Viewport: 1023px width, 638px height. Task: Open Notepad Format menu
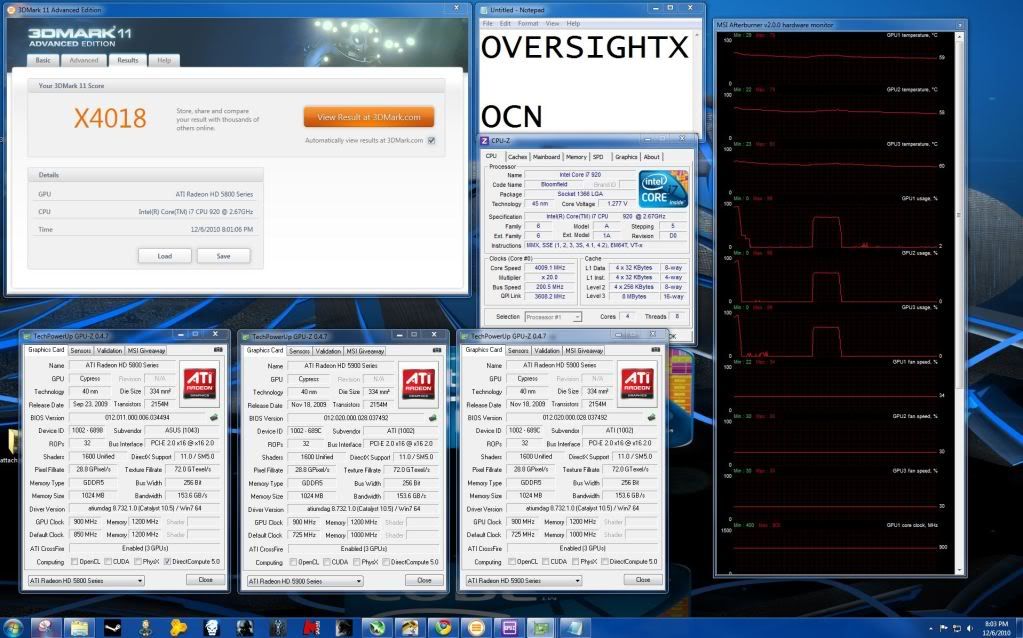pos(528,23)
